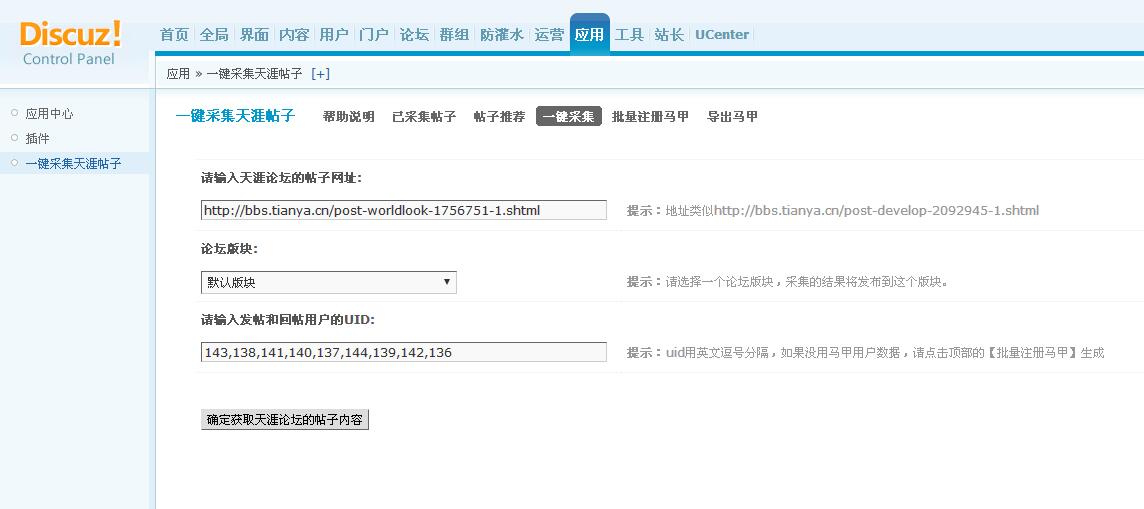Click the [+] add-to-favorites link in breadcrumb
Screen dimensions: 1144x509
320,74
